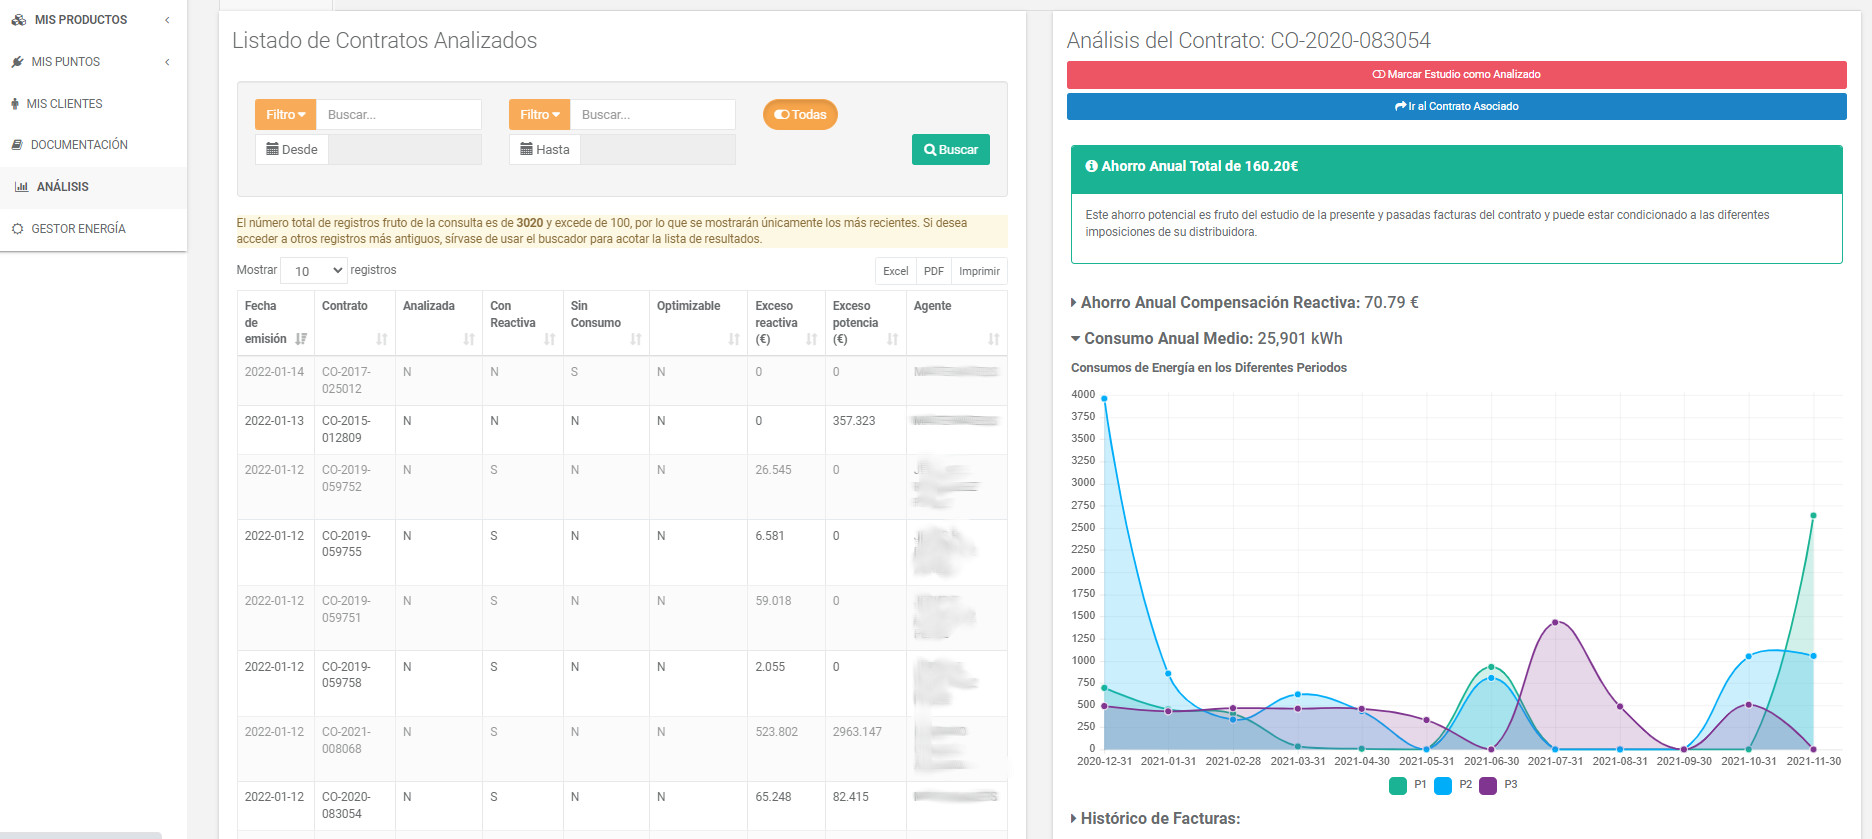Sort by Contrato column sort icon
This screenshot has width=1872, height=839.
coord(381,339)
